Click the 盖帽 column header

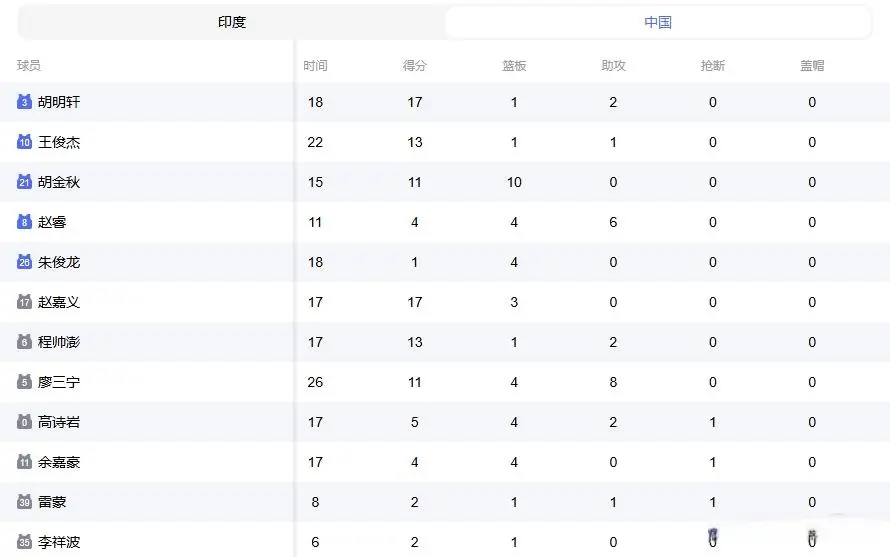pos(812,66)
